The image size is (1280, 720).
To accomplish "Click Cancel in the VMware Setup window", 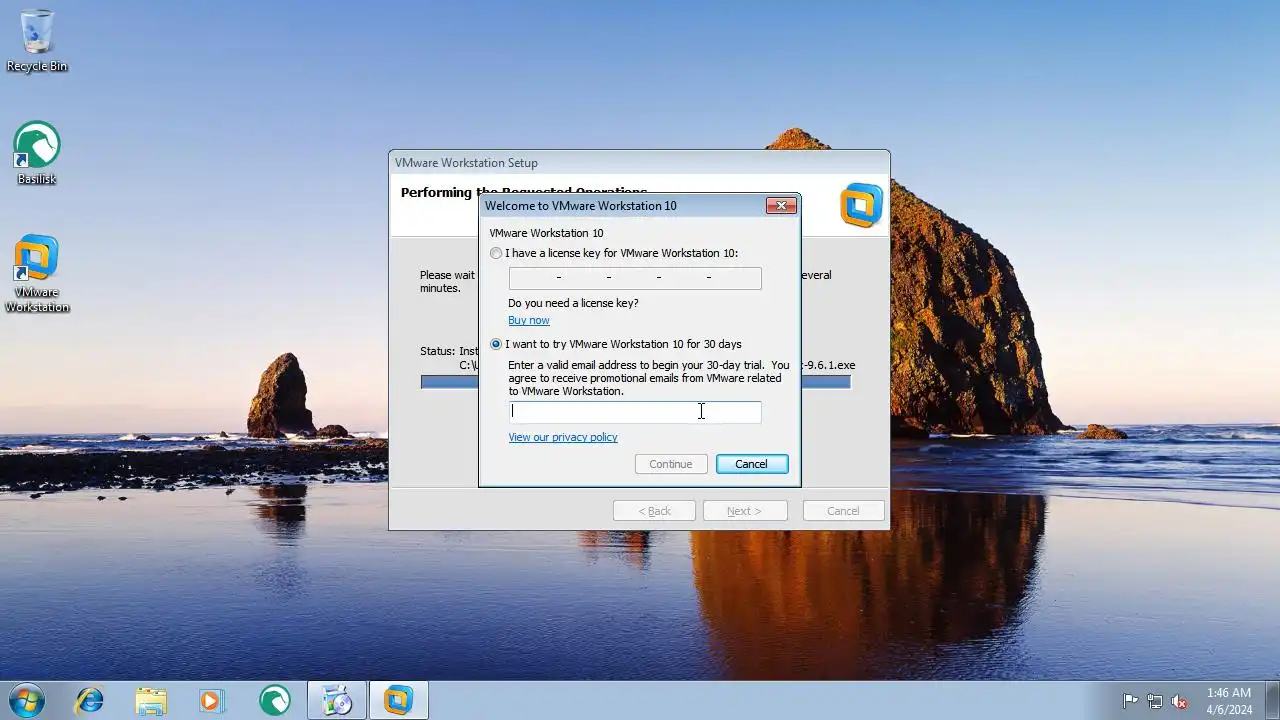I will [843, 511].
